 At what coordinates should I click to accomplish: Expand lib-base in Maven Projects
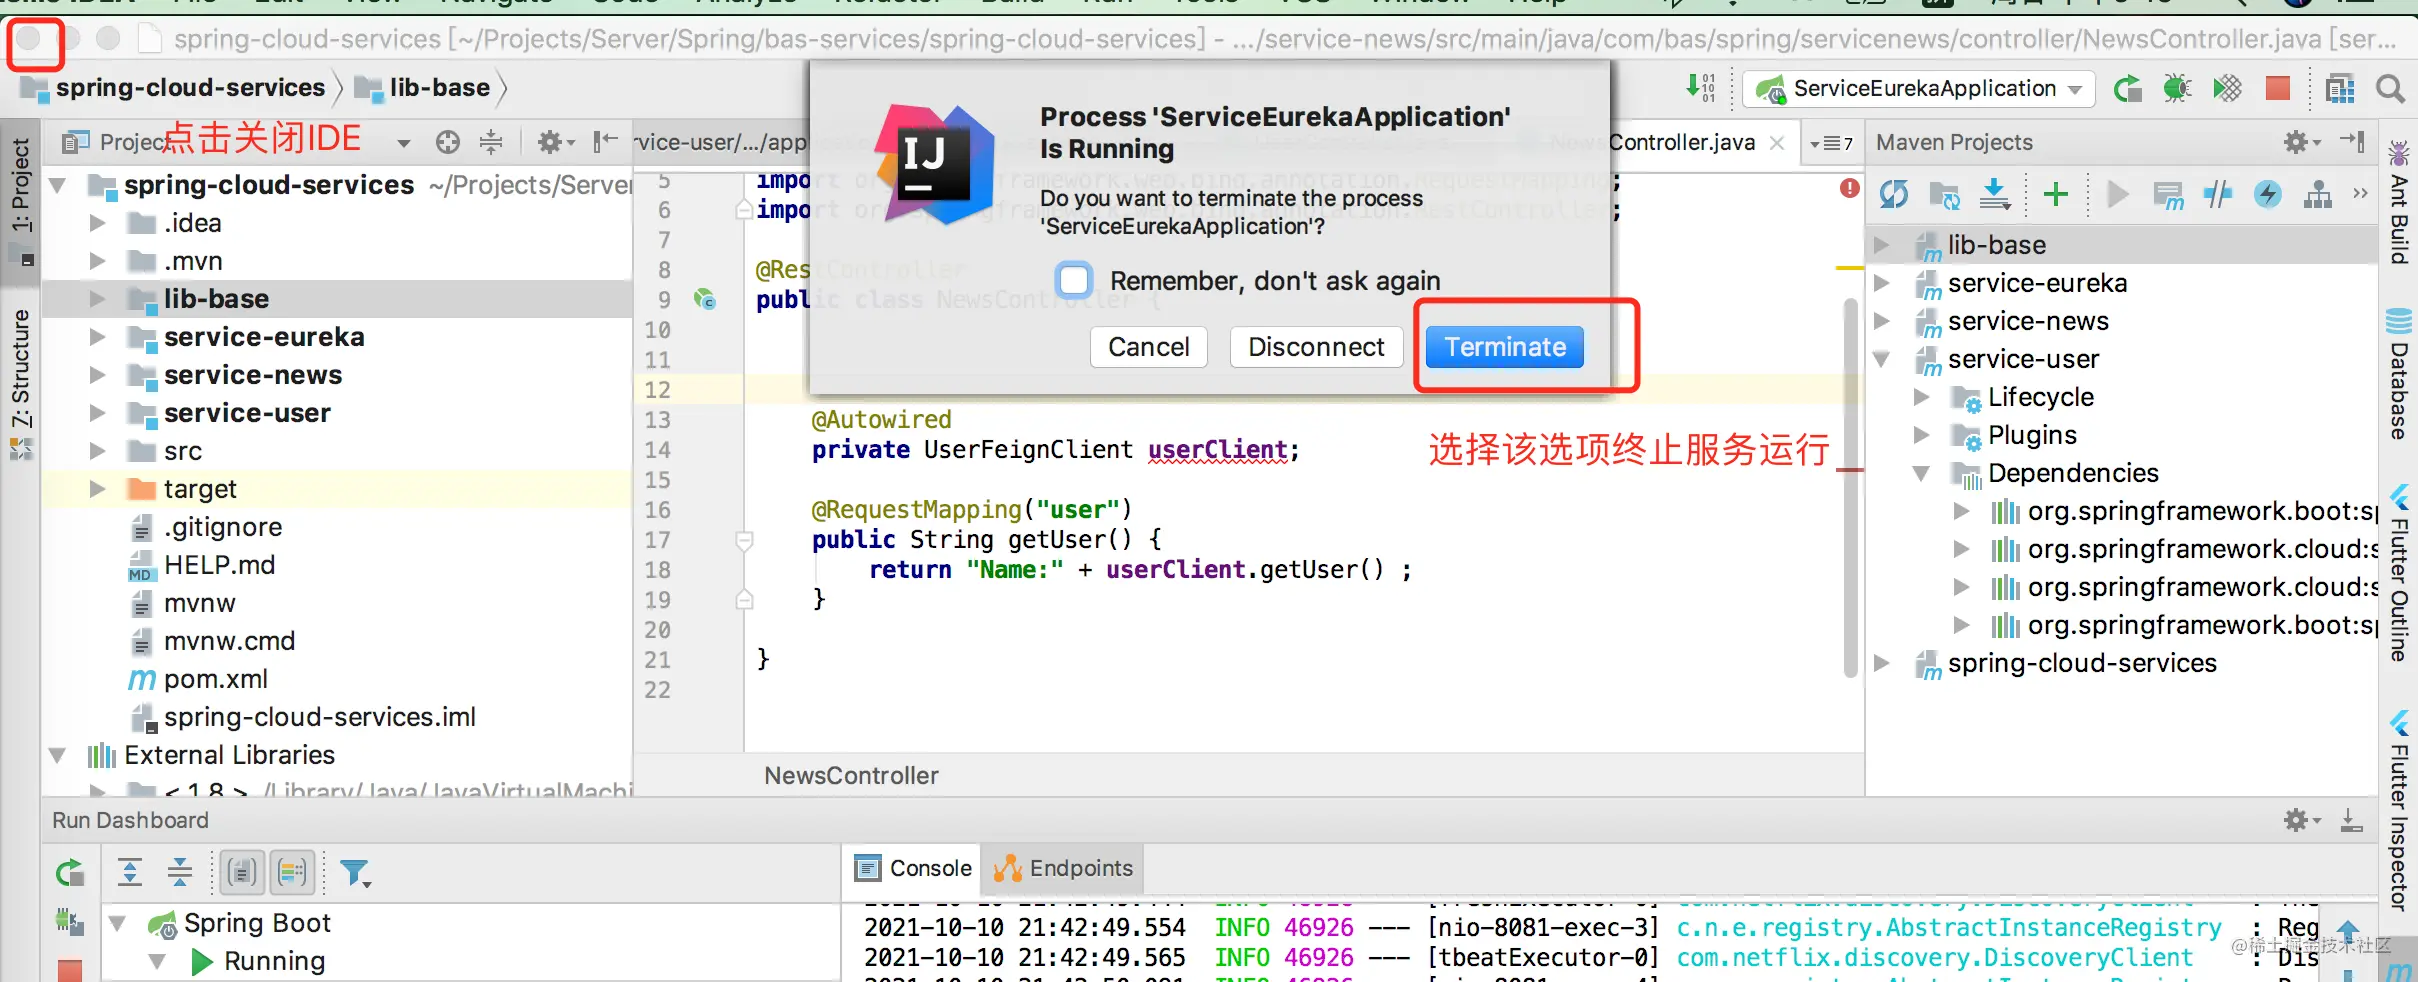1881,245
